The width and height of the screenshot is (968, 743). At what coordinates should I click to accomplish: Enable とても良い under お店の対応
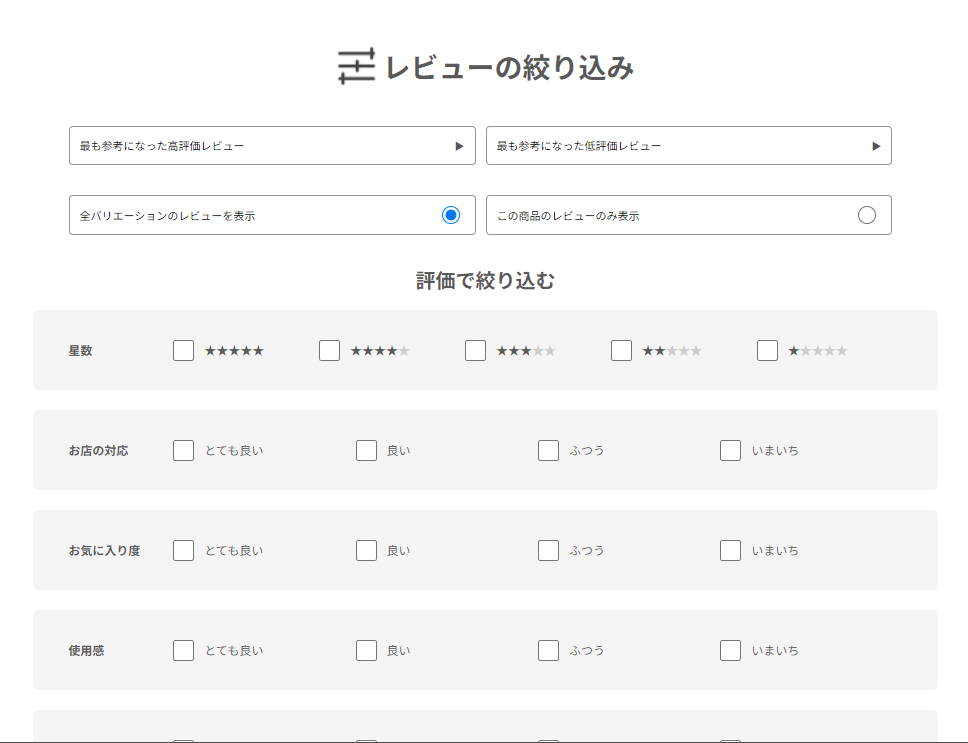click(x=183, y=450)
